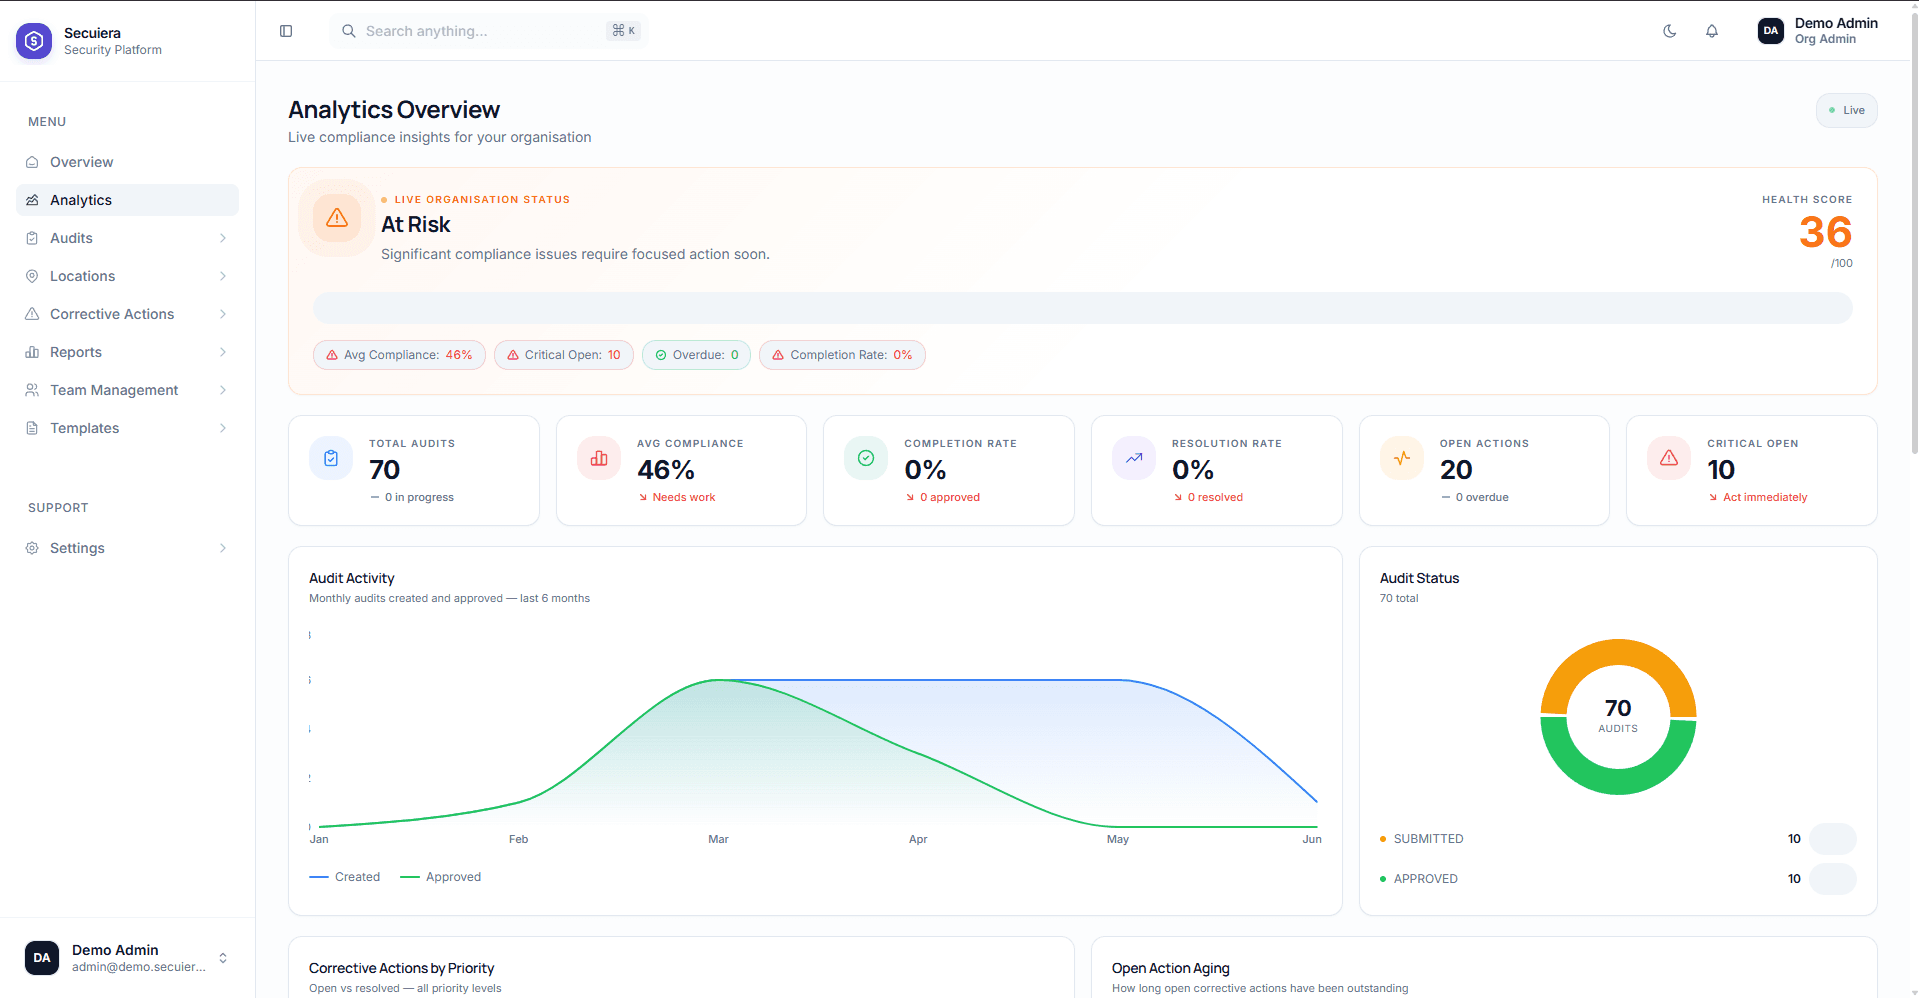The width and height of the screenshot is (1919, 998).
Task: Click the Overview home icon in sidebar
Action: 32,162
